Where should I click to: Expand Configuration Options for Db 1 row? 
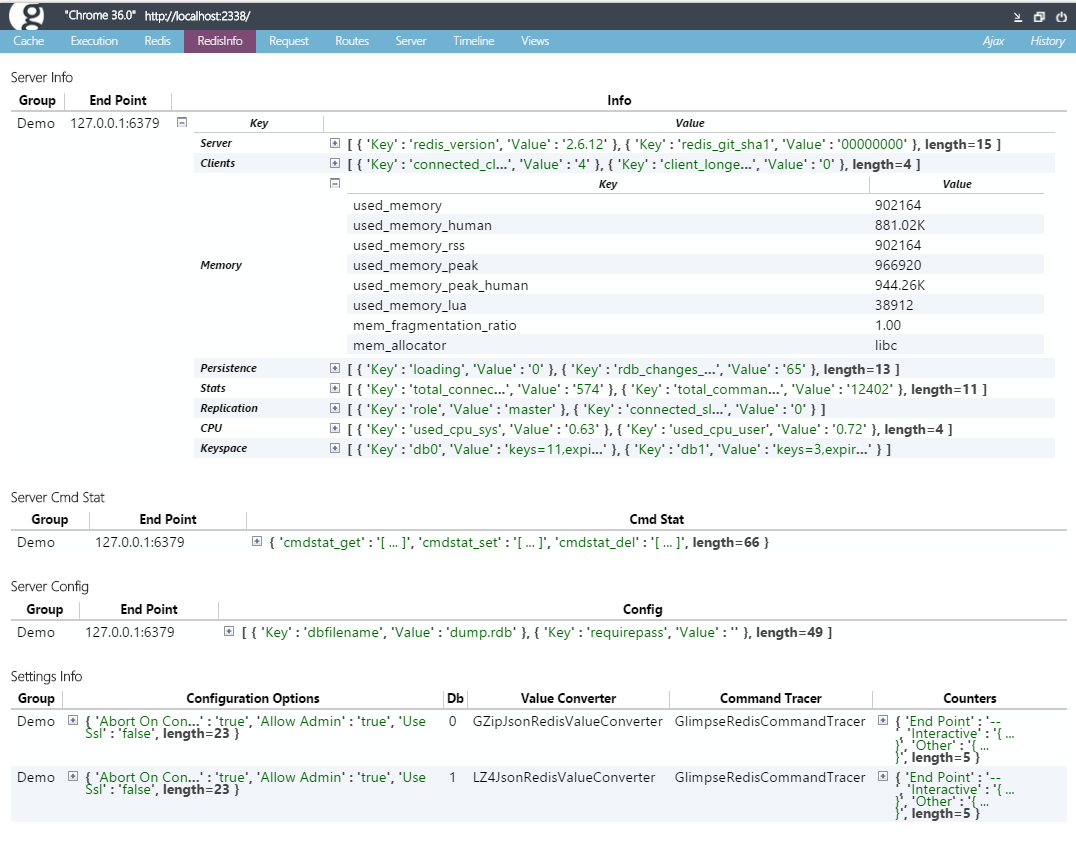point(73,777)
